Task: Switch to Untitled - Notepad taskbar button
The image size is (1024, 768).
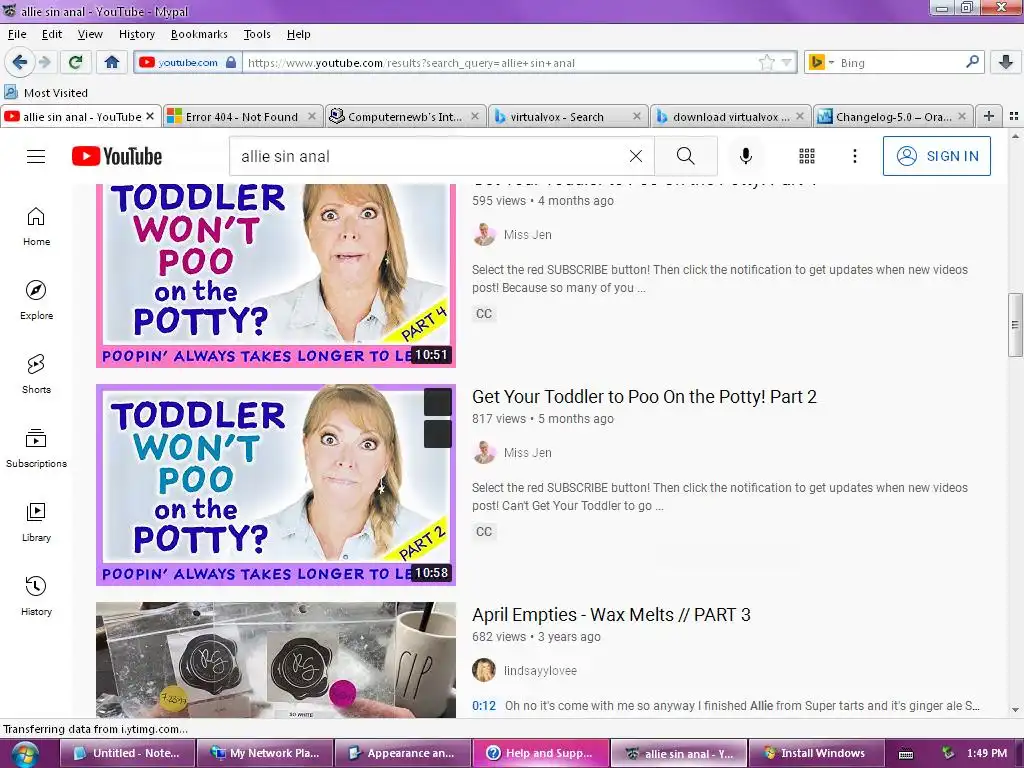Action: 128,753
